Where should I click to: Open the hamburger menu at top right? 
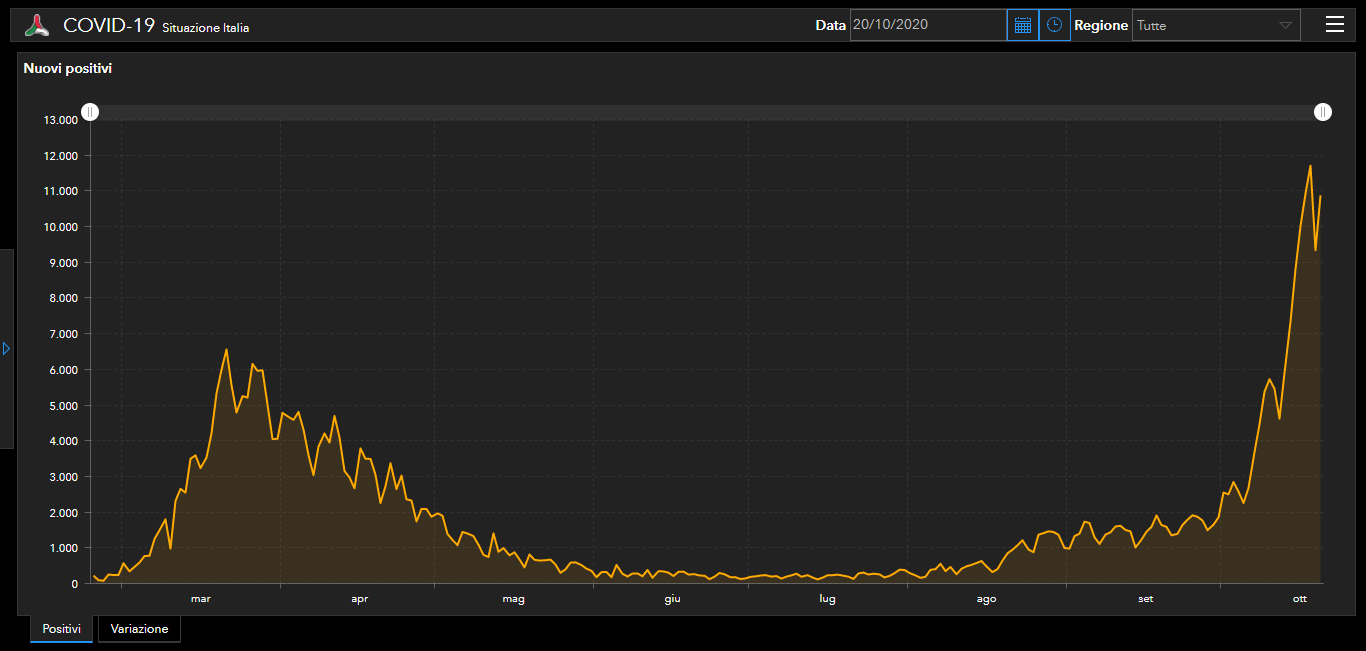point(1334,25)
